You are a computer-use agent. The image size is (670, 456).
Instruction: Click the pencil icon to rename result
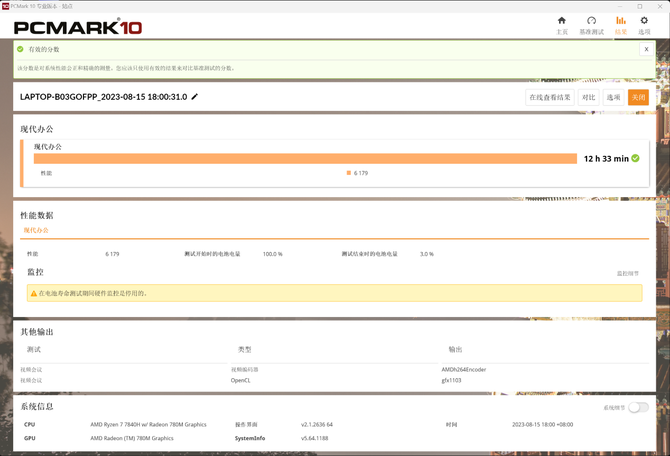(194, 97)
